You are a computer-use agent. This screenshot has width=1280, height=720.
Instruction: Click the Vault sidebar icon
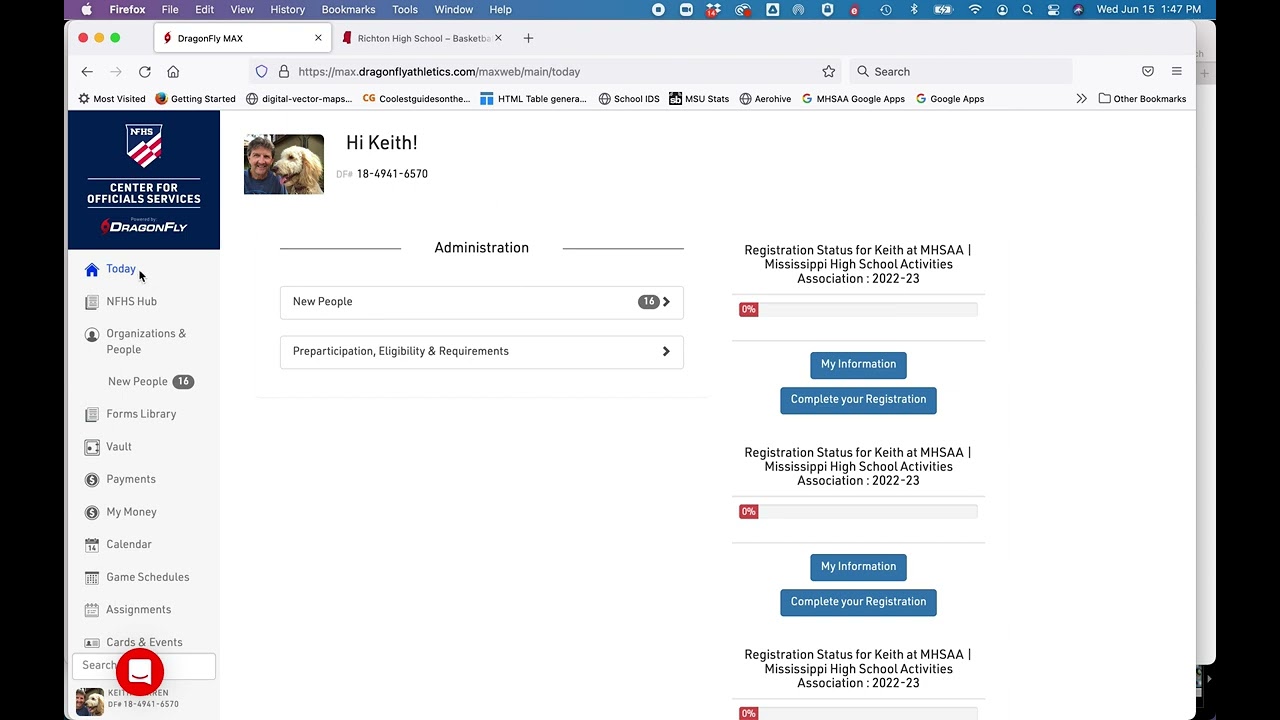coord(92,447)
